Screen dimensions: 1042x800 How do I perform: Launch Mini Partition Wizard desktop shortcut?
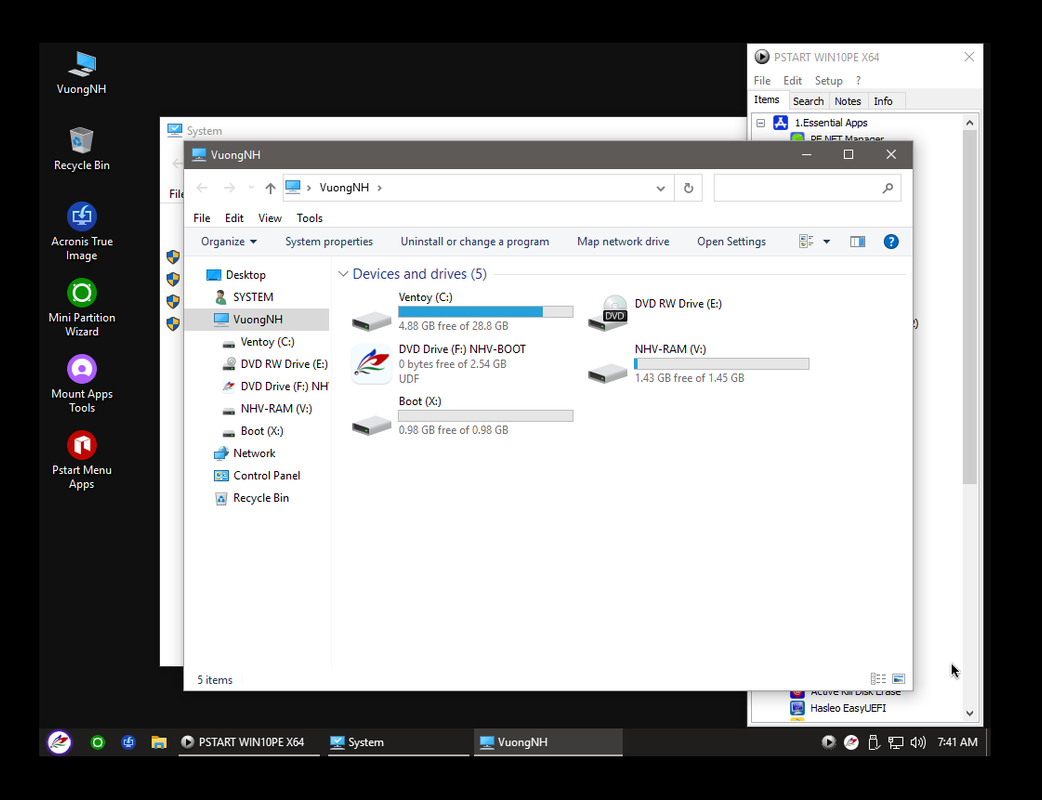coord(82,308)
